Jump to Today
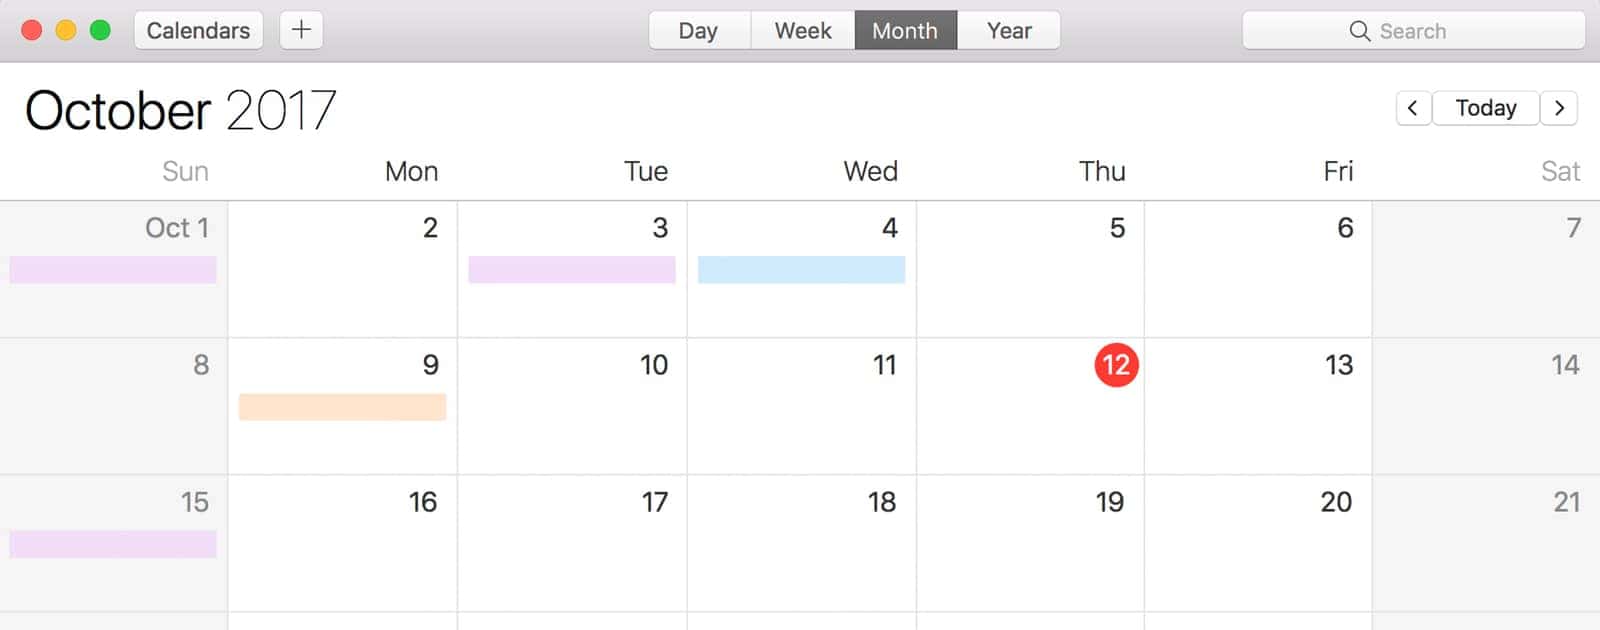The width and height of the screenshot is (1600, 630). click(x=1486, y=108)
